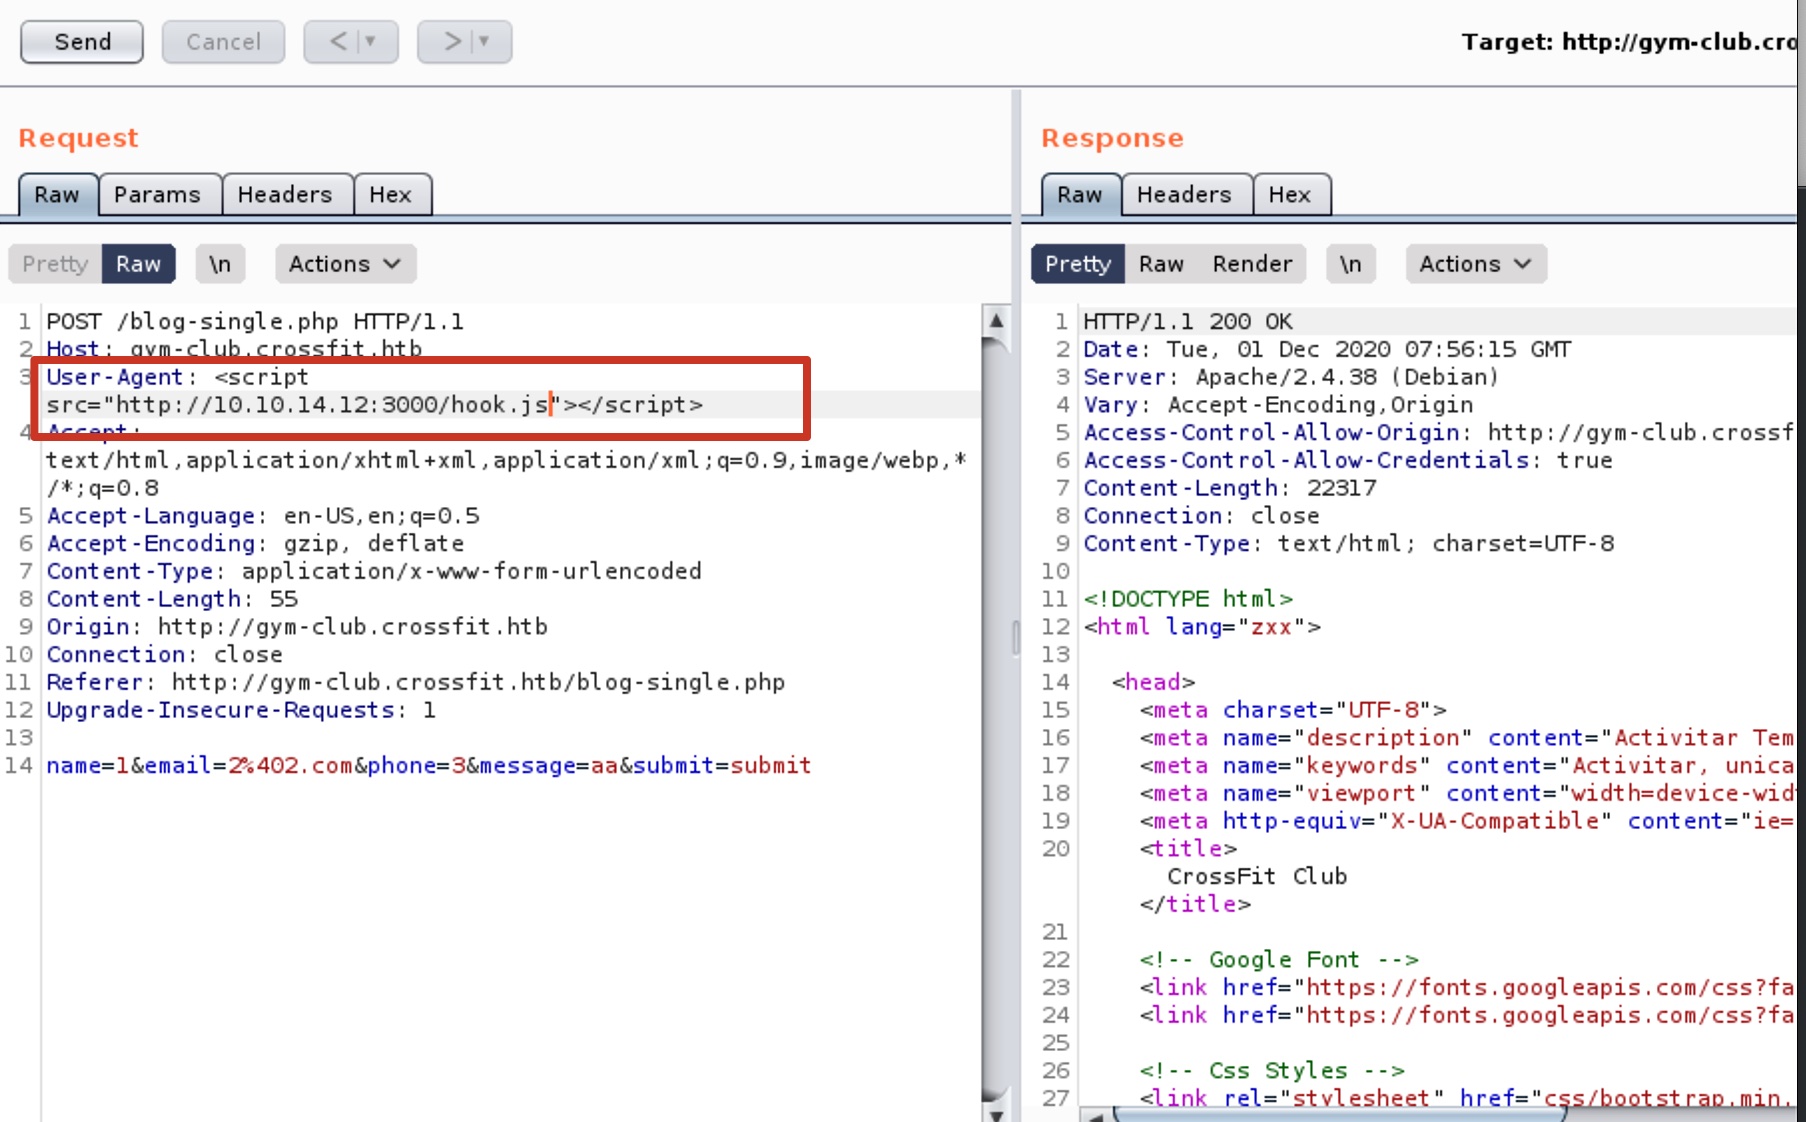This screenshot has width=1806, height=1122.
Task: Select Render view in response viewer
Action: [1252, 264]
